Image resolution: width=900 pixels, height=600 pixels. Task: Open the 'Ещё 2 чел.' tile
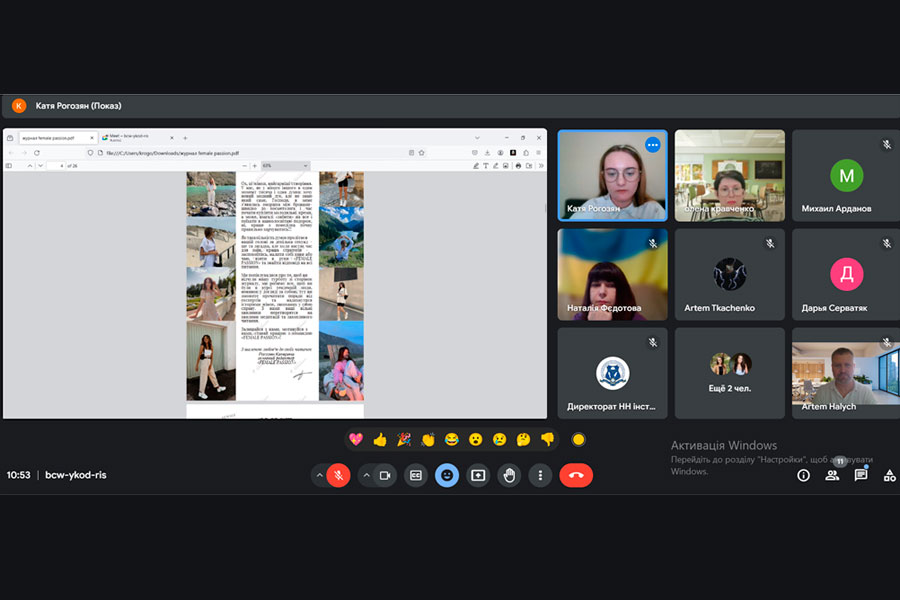(x=730, y=373)
